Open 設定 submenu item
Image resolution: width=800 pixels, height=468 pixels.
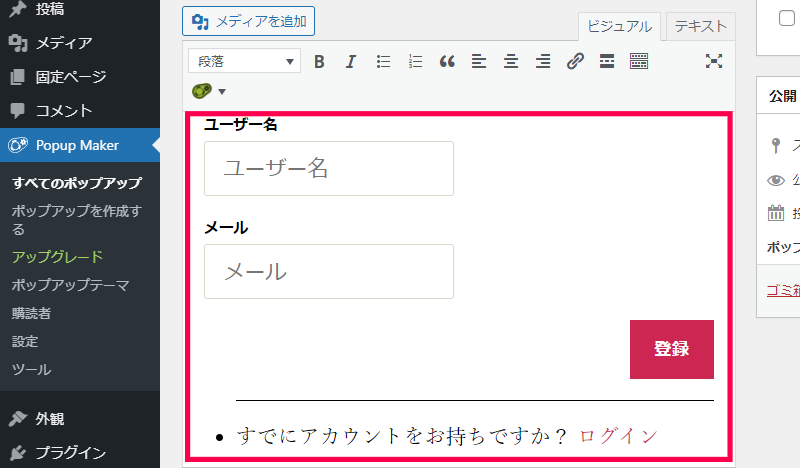[x=25, y=341]
